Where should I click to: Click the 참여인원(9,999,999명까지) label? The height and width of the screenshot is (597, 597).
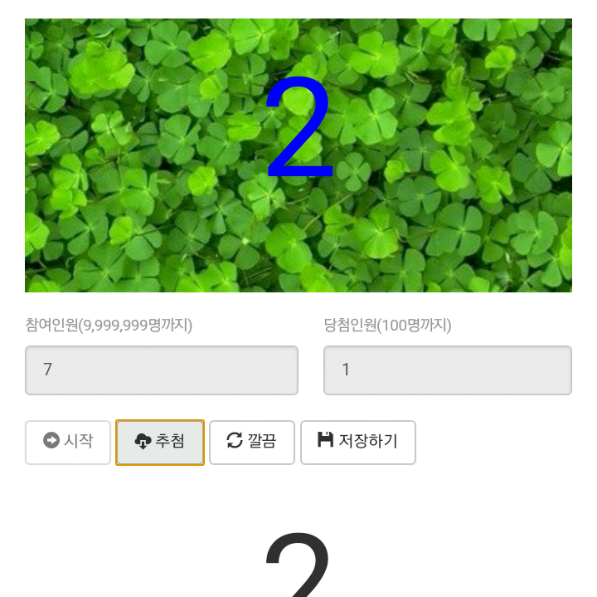[x=109, y=325]
